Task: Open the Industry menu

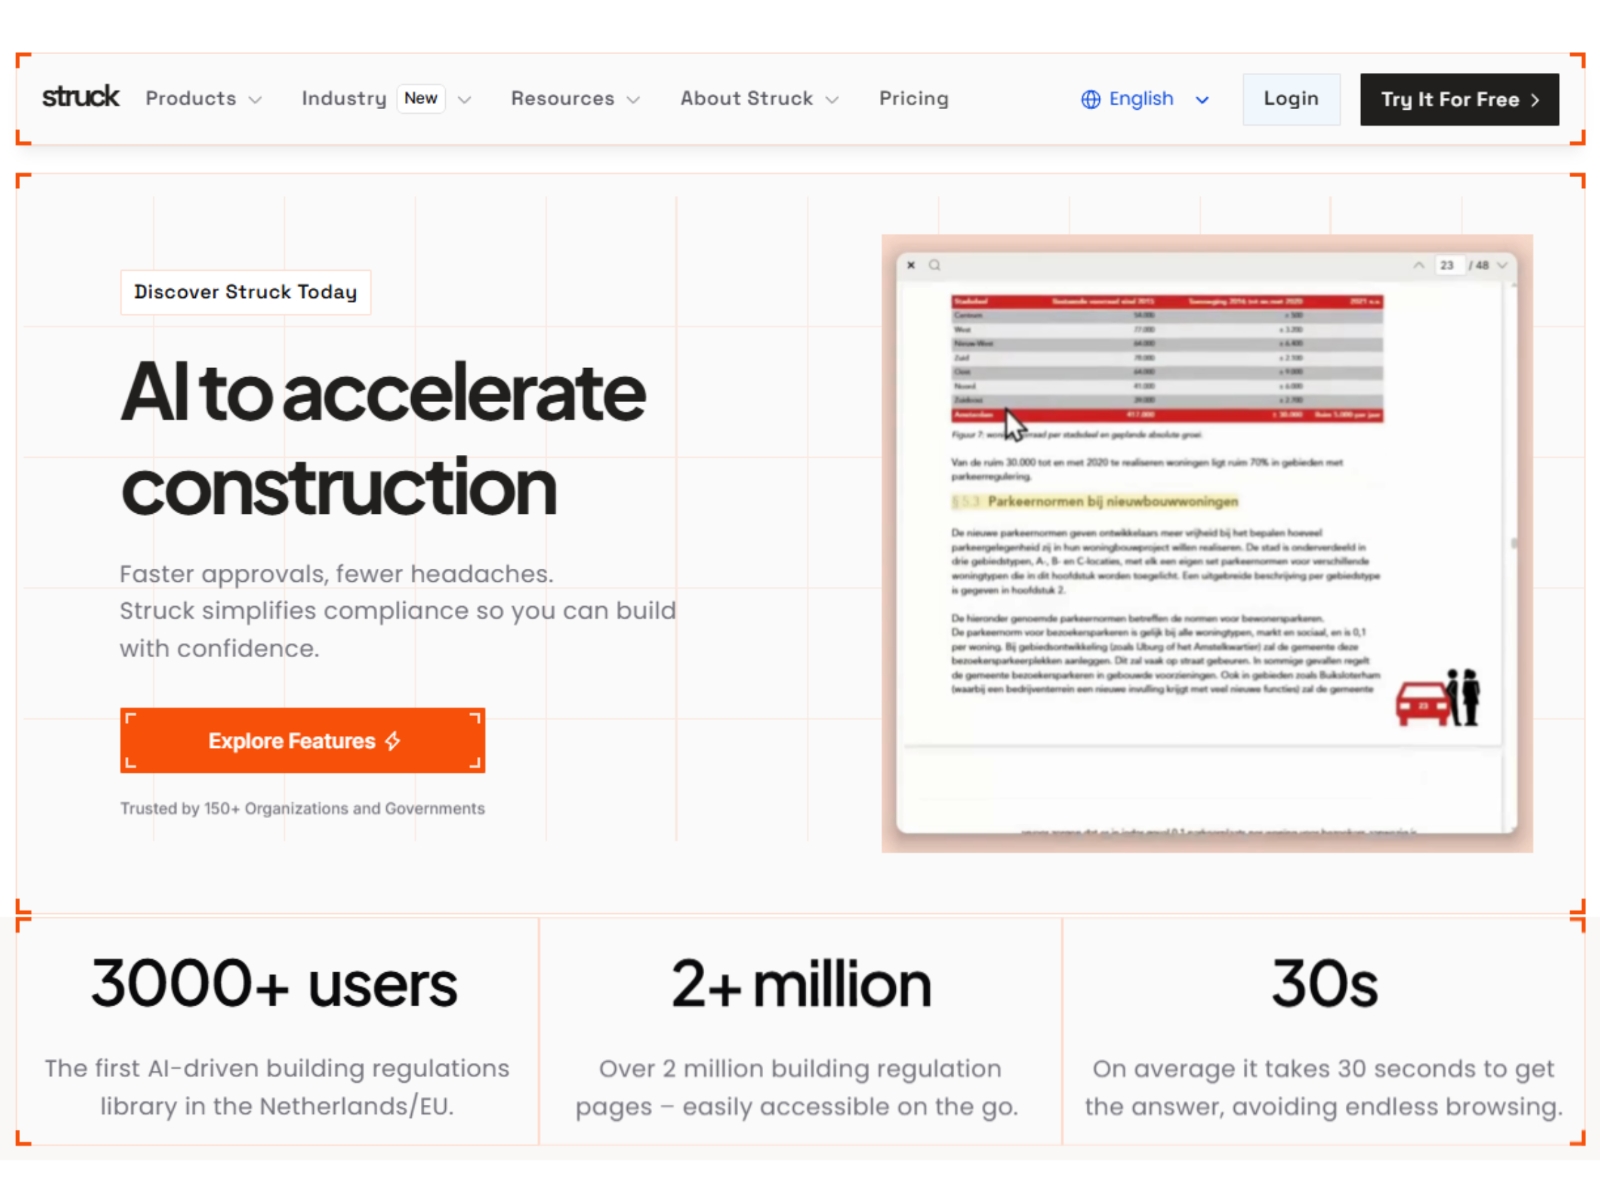Action: 386,99
